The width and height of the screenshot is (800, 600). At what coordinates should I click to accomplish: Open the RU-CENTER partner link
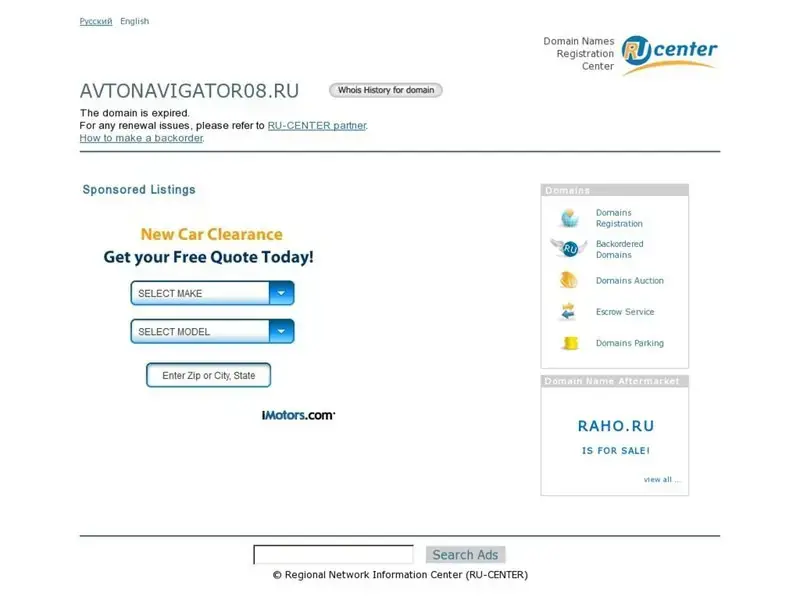[x=316, y=126]
